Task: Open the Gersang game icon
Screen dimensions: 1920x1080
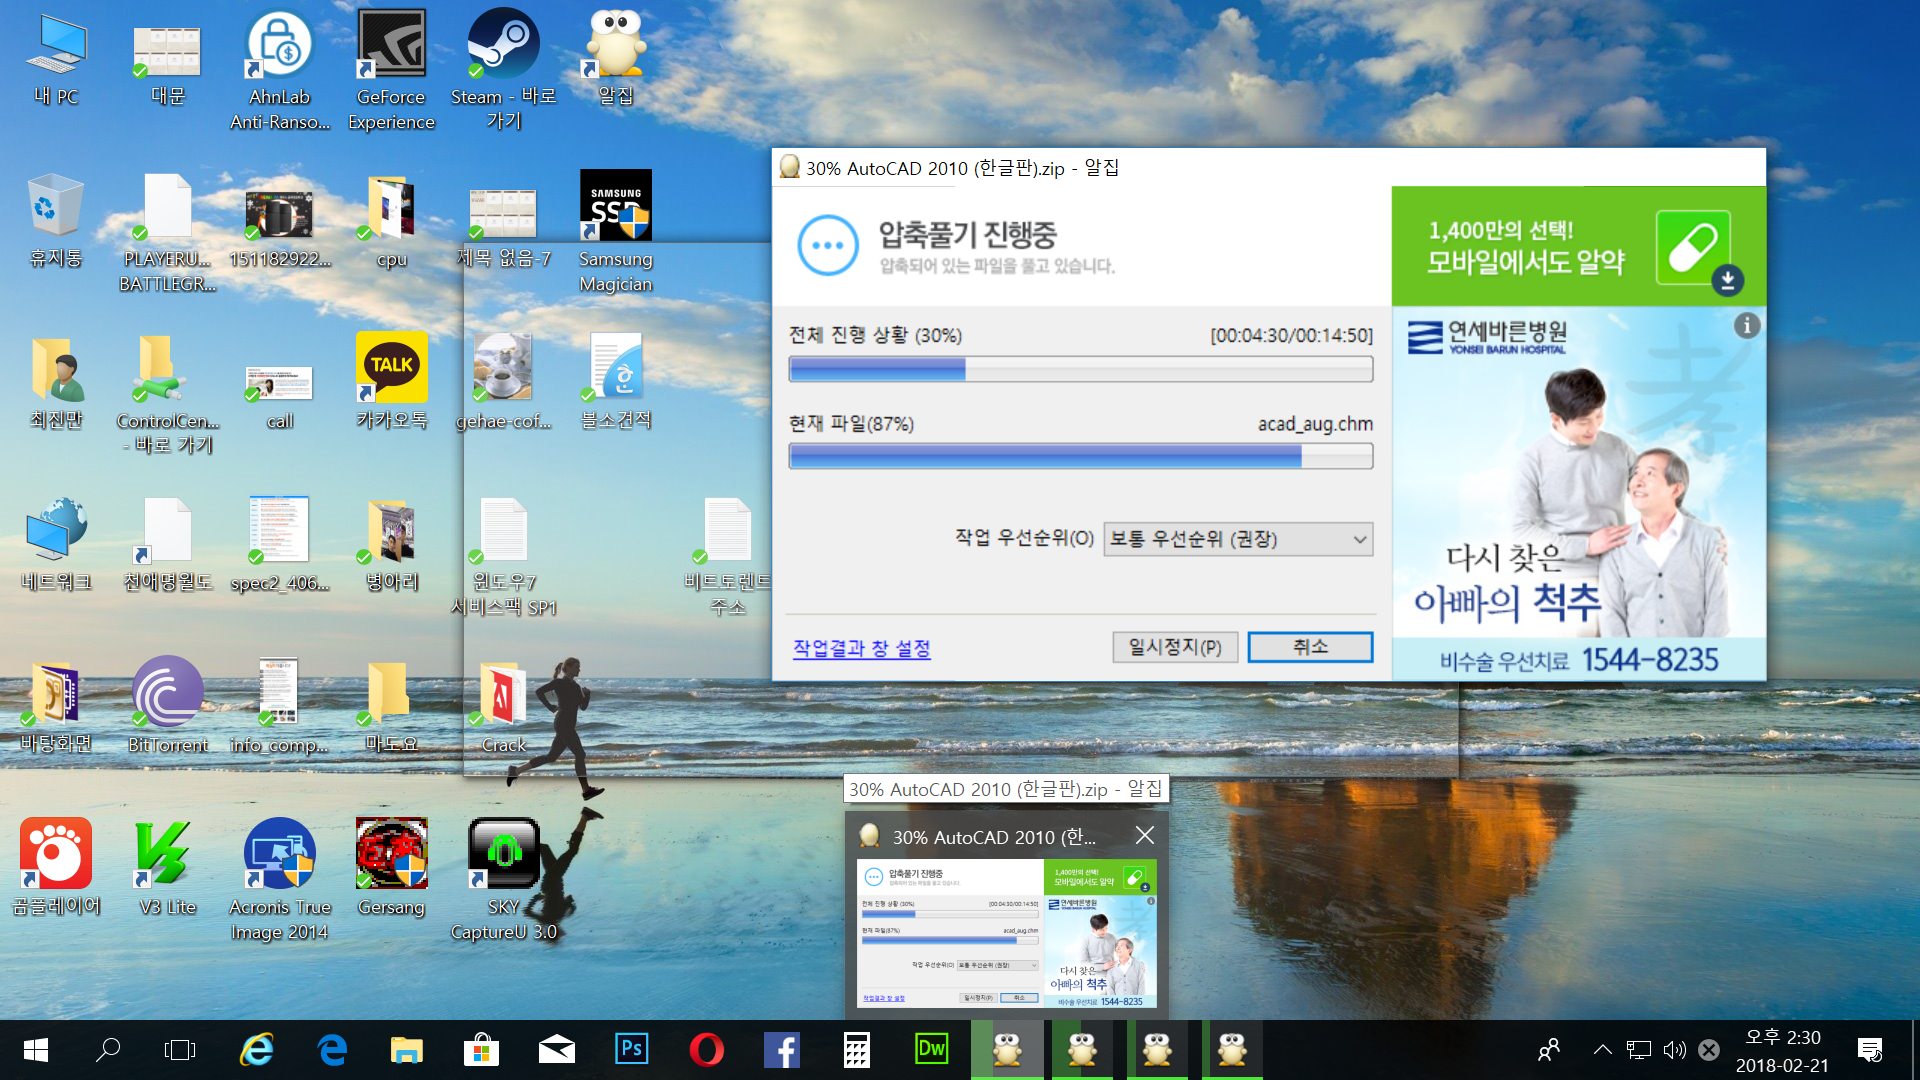Action: (x=391, y=867)
